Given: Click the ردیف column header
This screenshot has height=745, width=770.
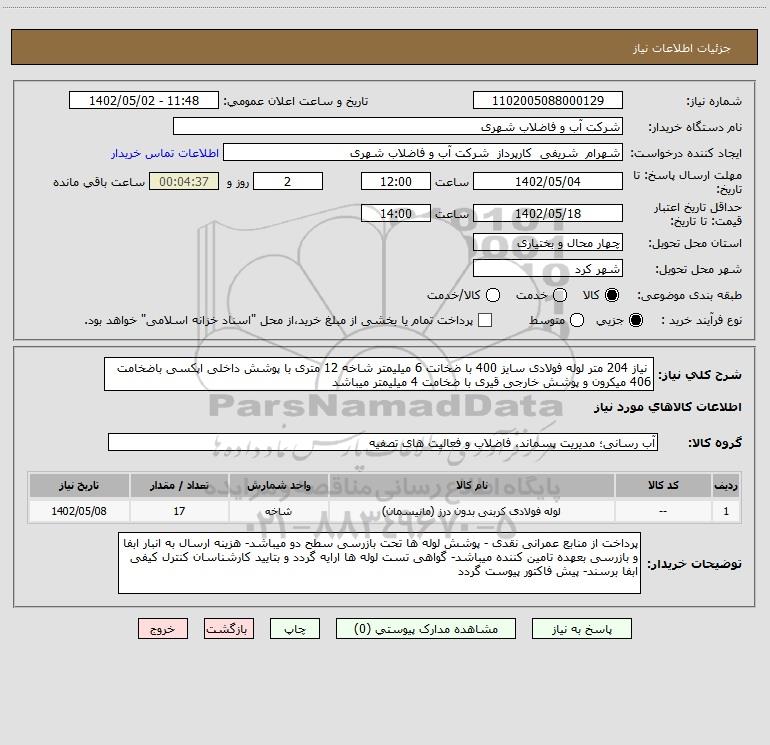Looking at the screenshot, I should pyautogui.click(x=726, y=485).
